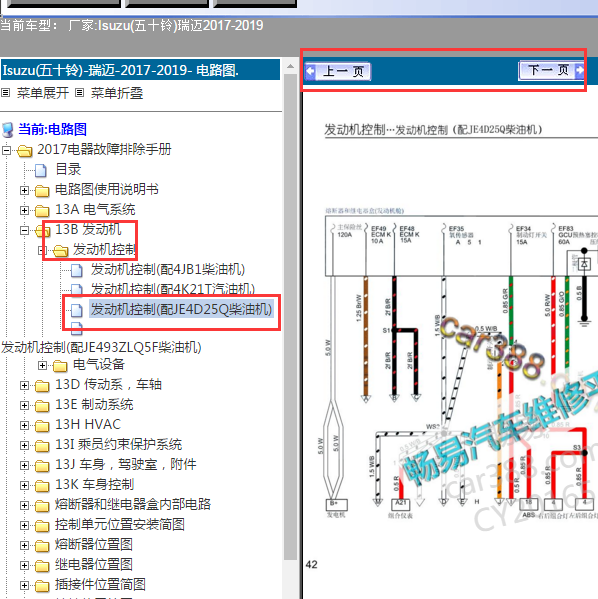Click the tree panel vertical scrollbar track
The height and width of the screenshot is (599, 598).
290,317
